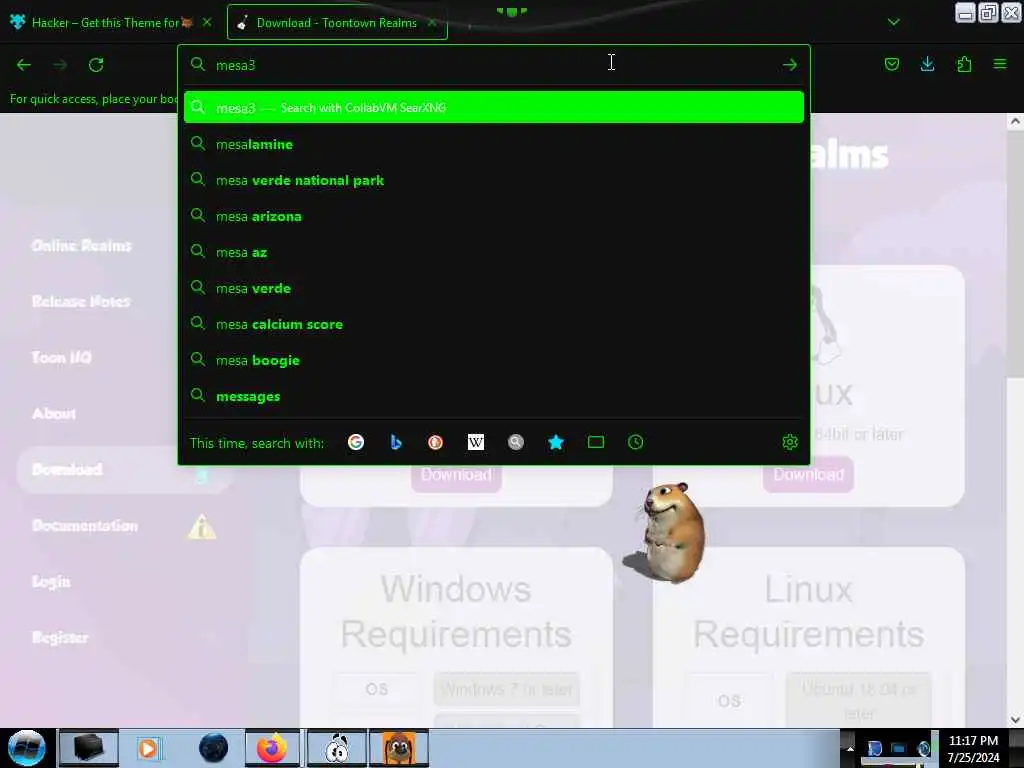Click the page vertical scrollbar thumb

(x=1014, y=255)
